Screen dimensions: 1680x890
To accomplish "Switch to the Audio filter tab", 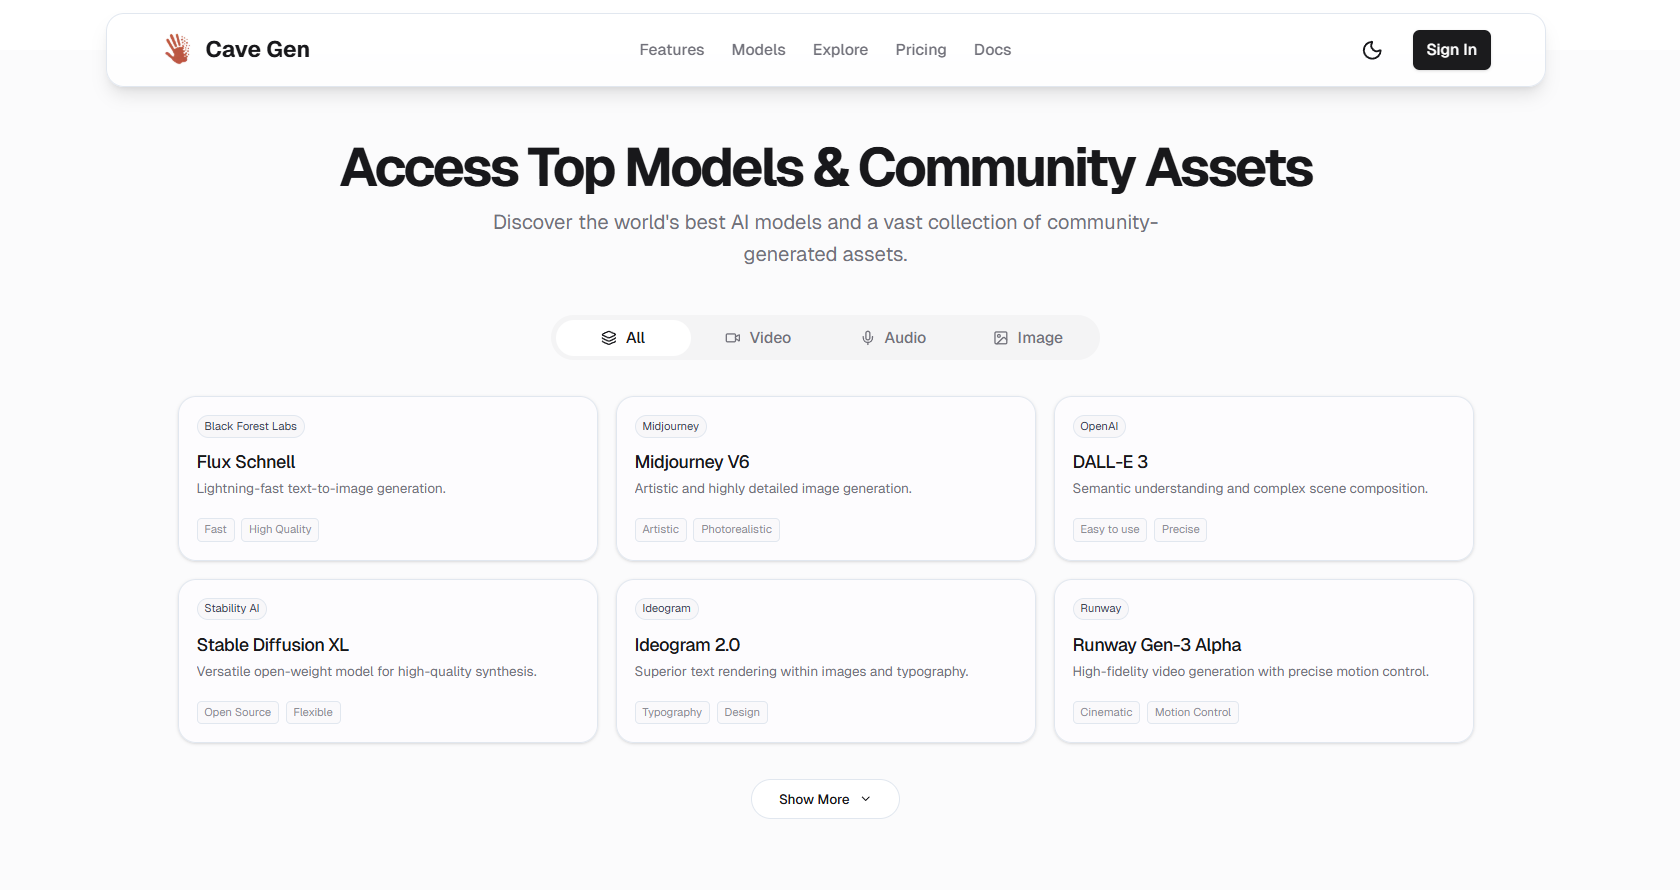I will point(893,338).
